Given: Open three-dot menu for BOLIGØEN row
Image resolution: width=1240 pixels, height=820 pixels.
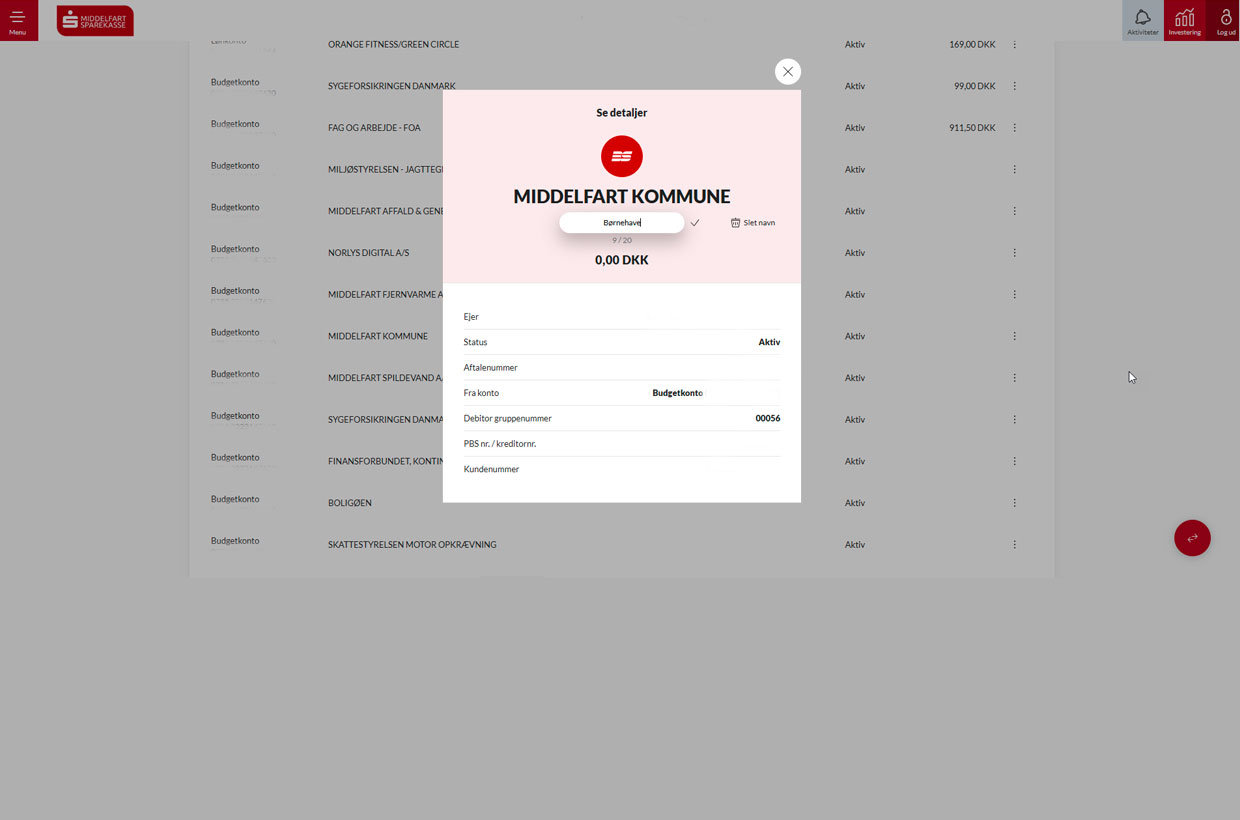Looking at the screenshot, I should click(x=1015, y=503).
